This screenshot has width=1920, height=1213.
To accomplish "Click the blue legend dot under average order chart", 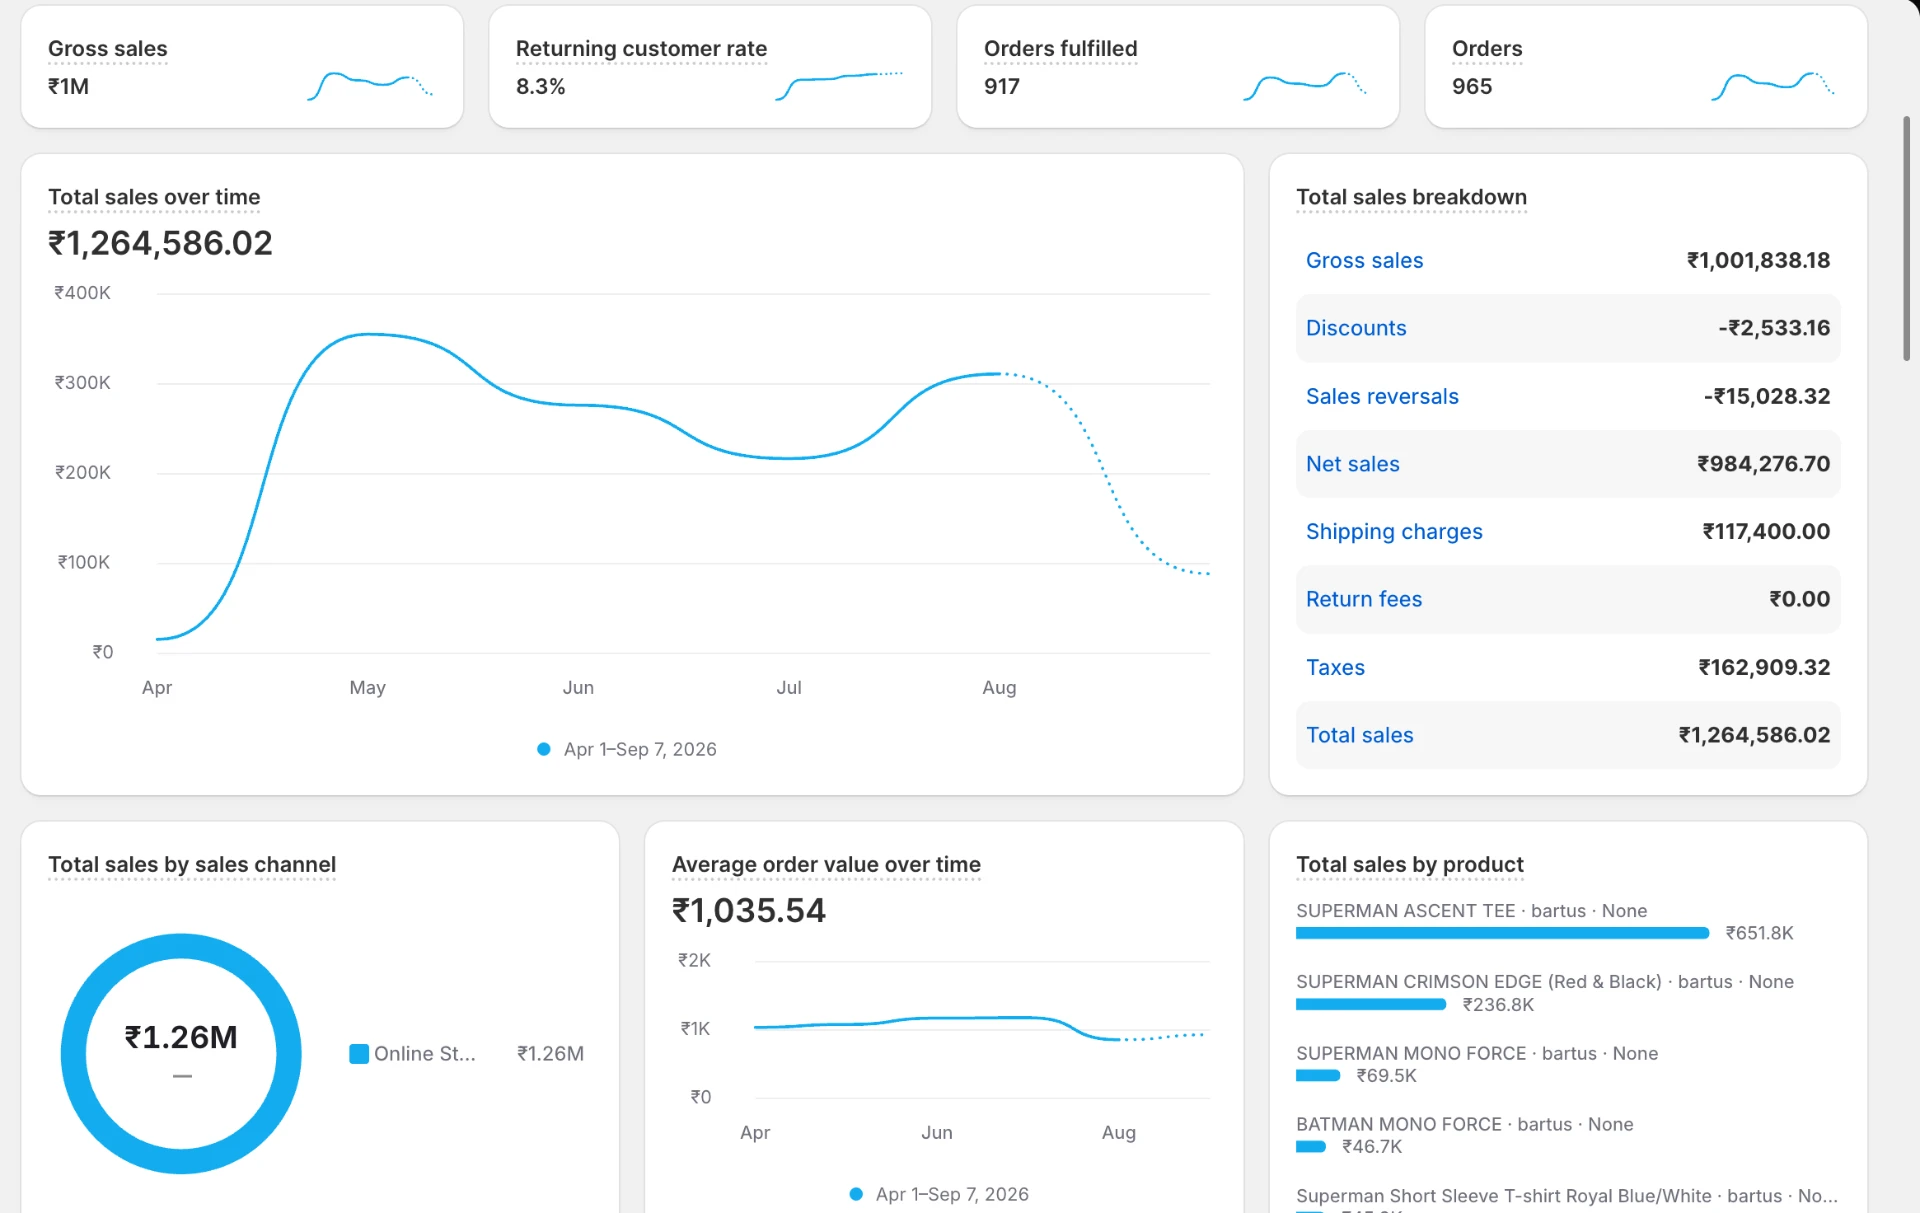I will tap(856, 1194).
